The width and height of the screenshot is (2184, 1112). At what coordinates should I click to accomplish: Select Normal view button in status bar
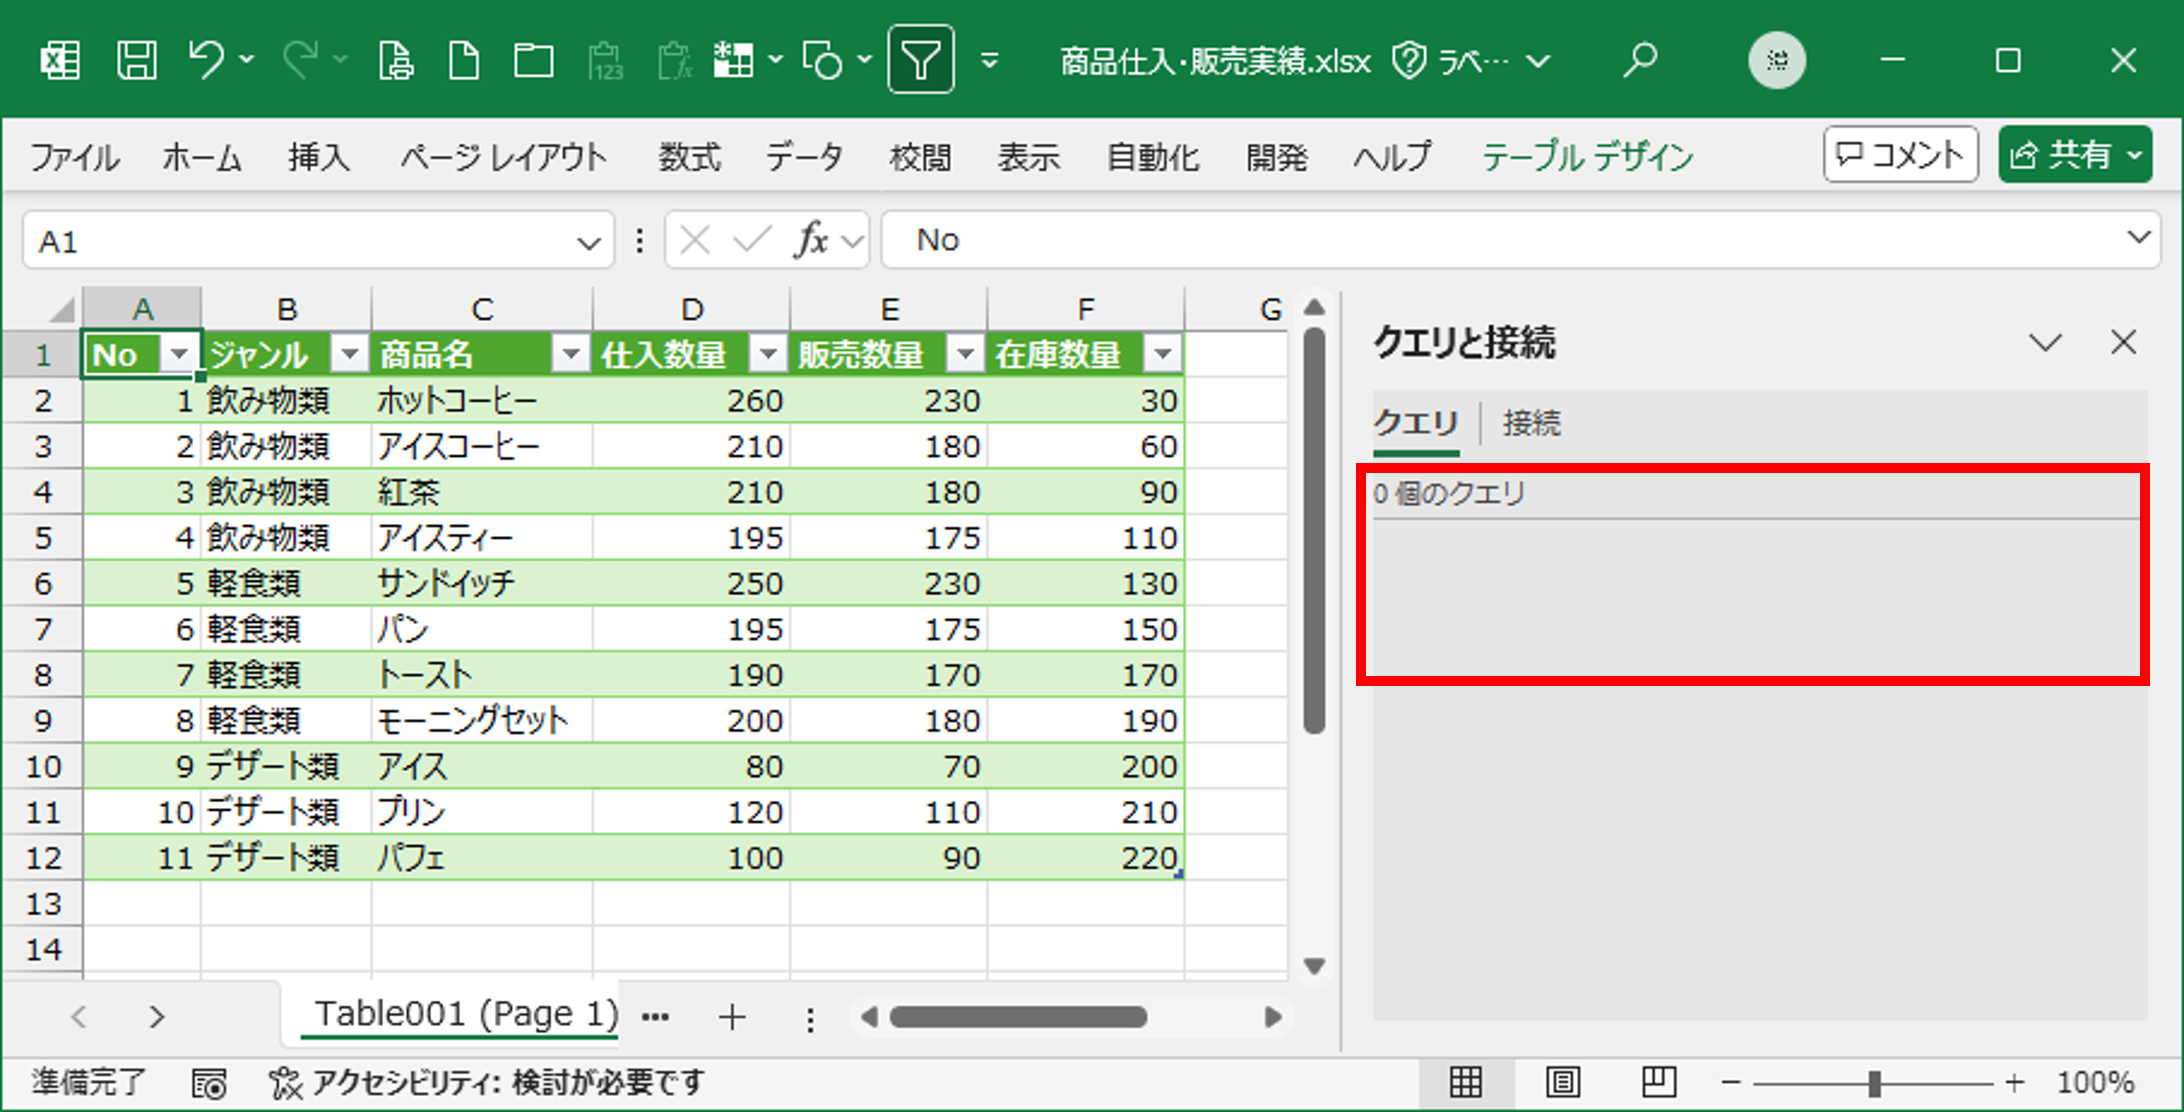[1466, 1082]
